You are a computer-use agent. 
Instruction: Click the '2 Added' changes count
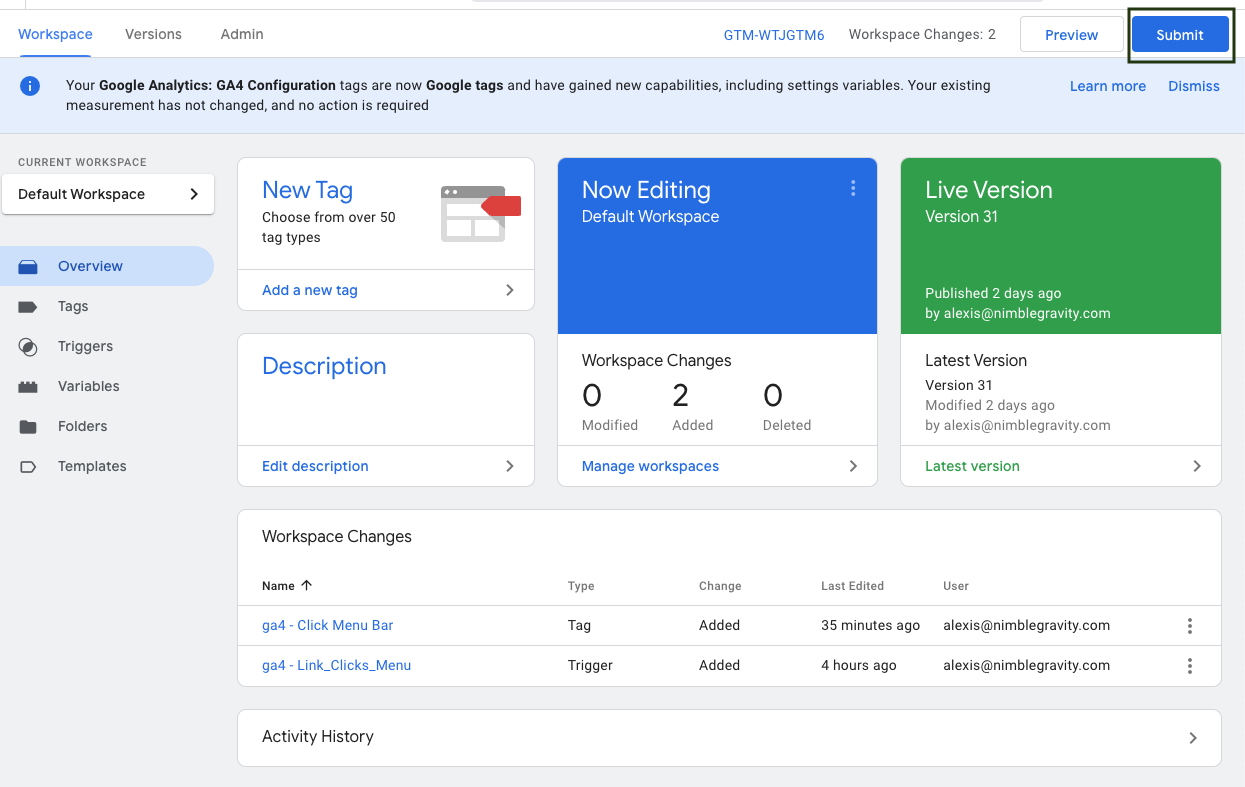click(692, 407)
